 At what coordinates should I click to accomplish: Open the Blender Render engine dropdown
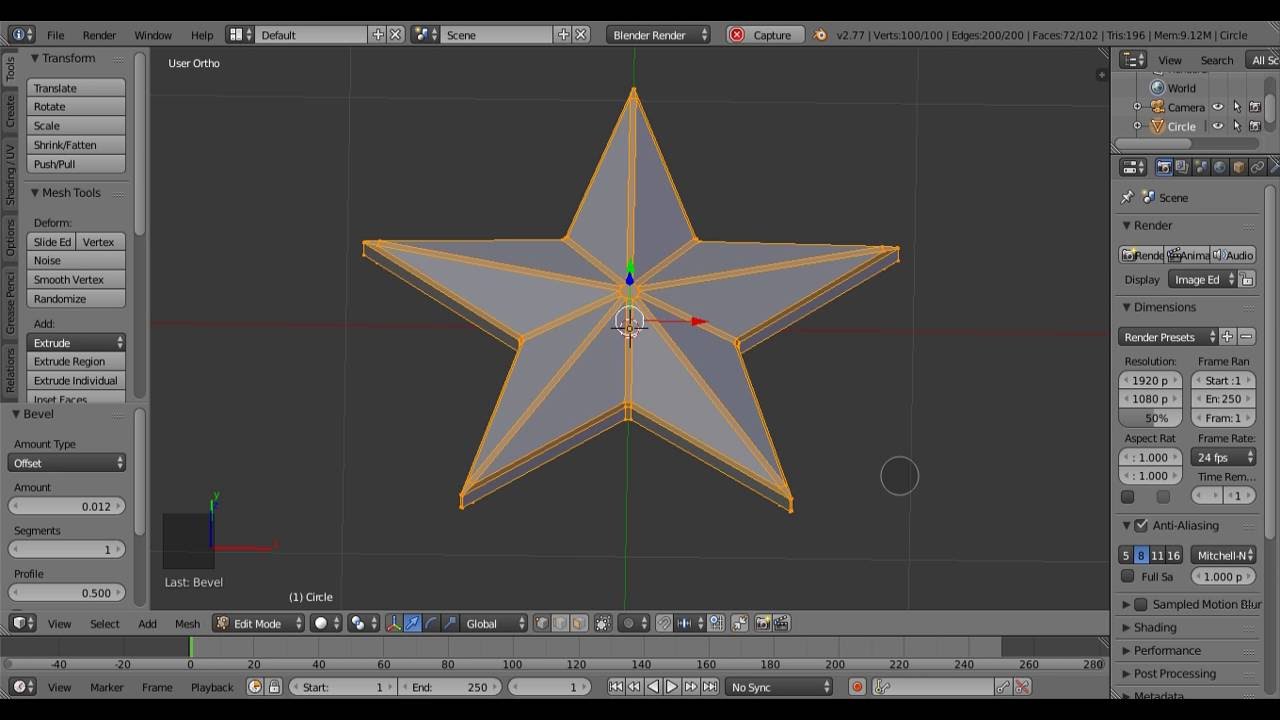[659, 34]
